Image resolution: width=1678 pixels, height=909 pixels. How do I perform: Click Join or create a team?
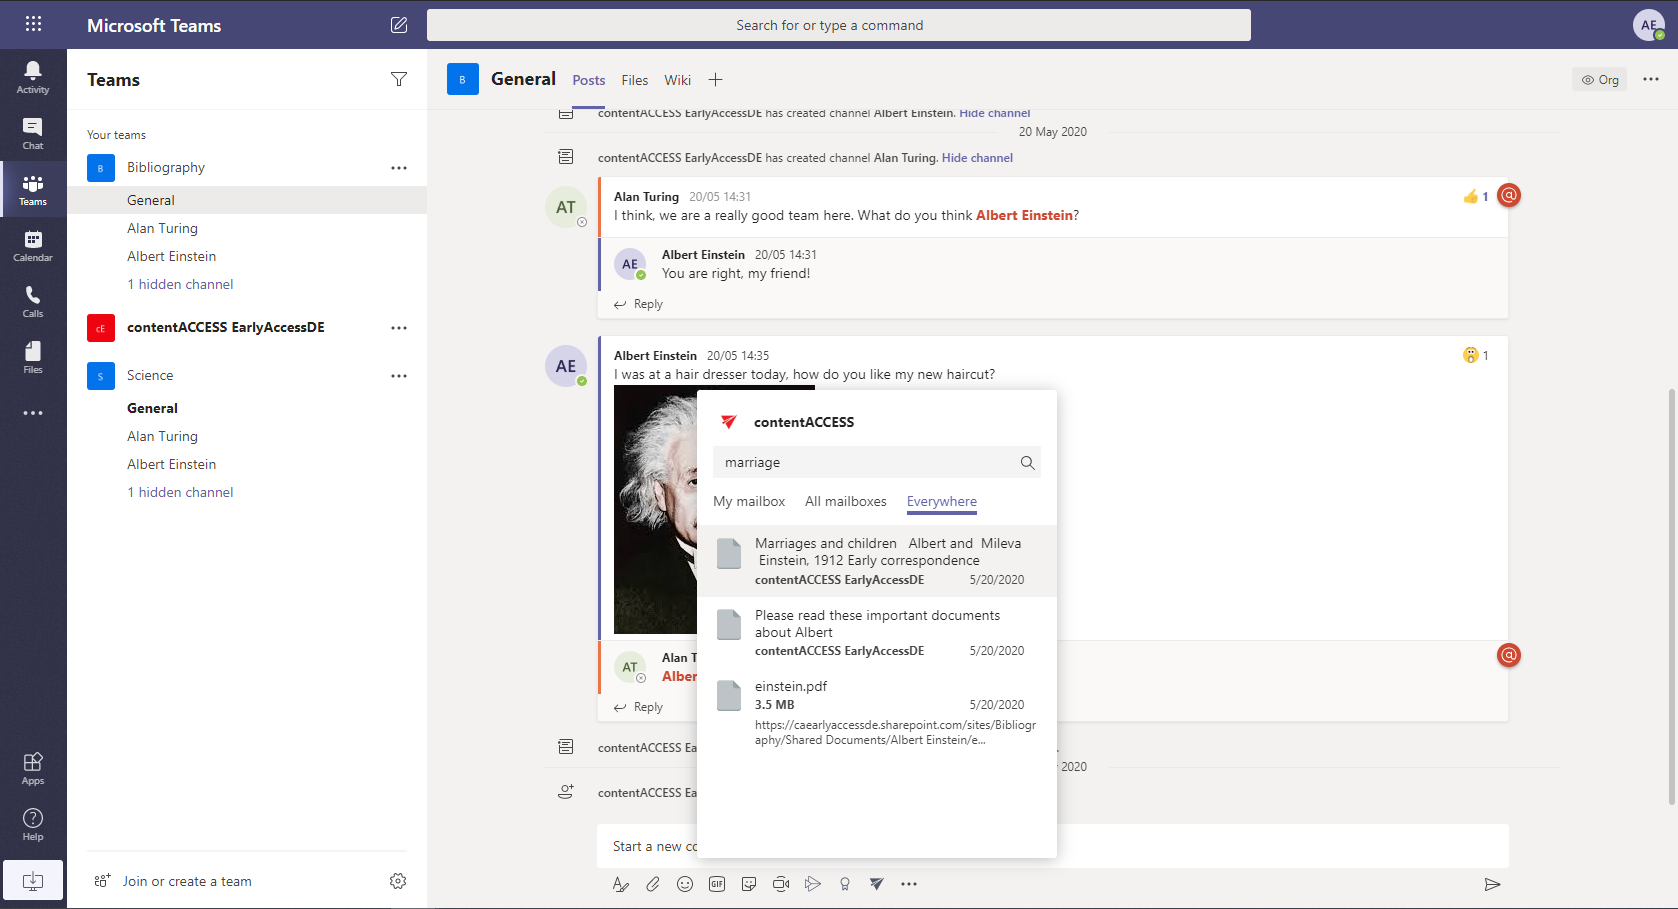(187, 881)
